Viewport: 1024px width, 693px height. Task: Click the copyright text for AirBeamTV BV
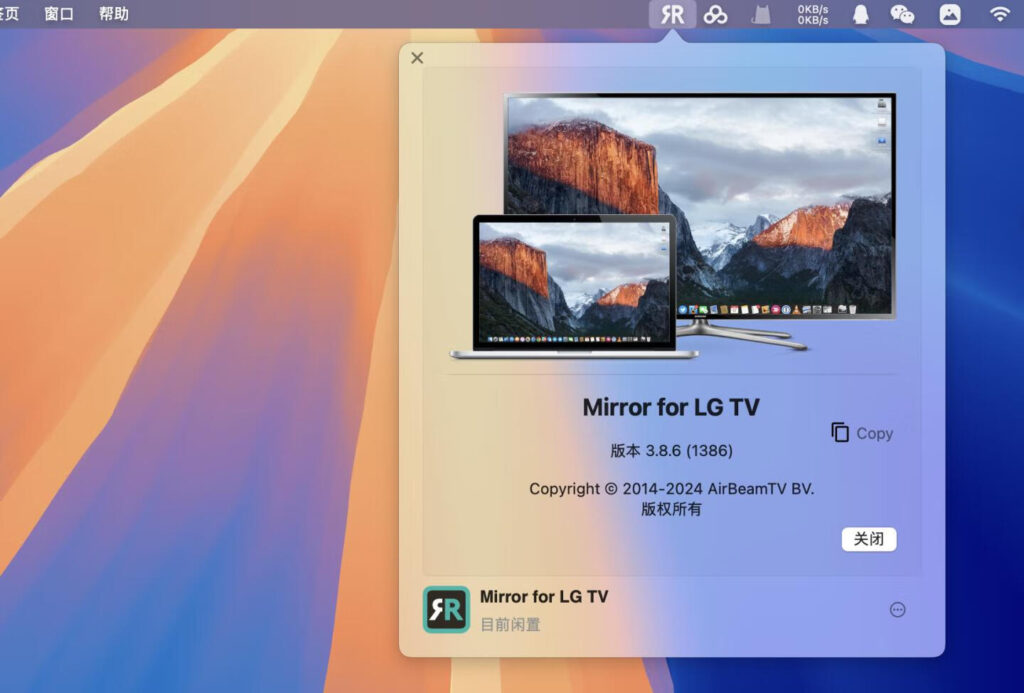click(671, 489)
